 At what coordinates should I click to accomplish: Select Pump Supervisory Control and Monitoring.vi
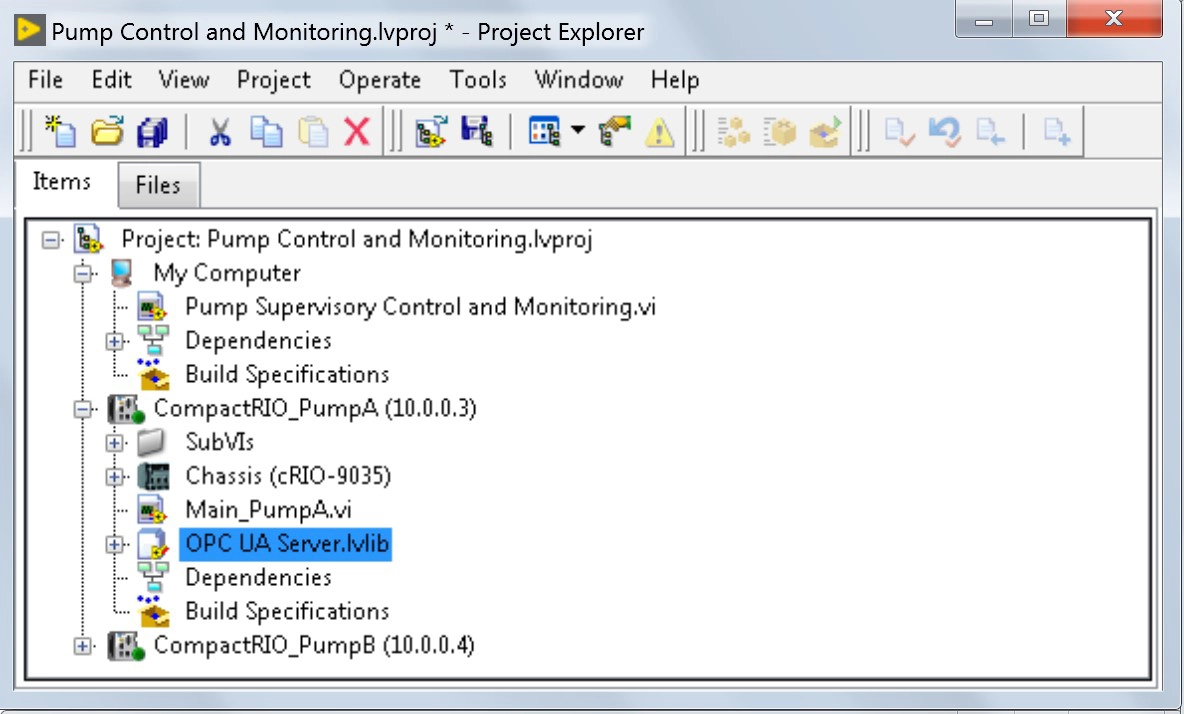[420, 307]
